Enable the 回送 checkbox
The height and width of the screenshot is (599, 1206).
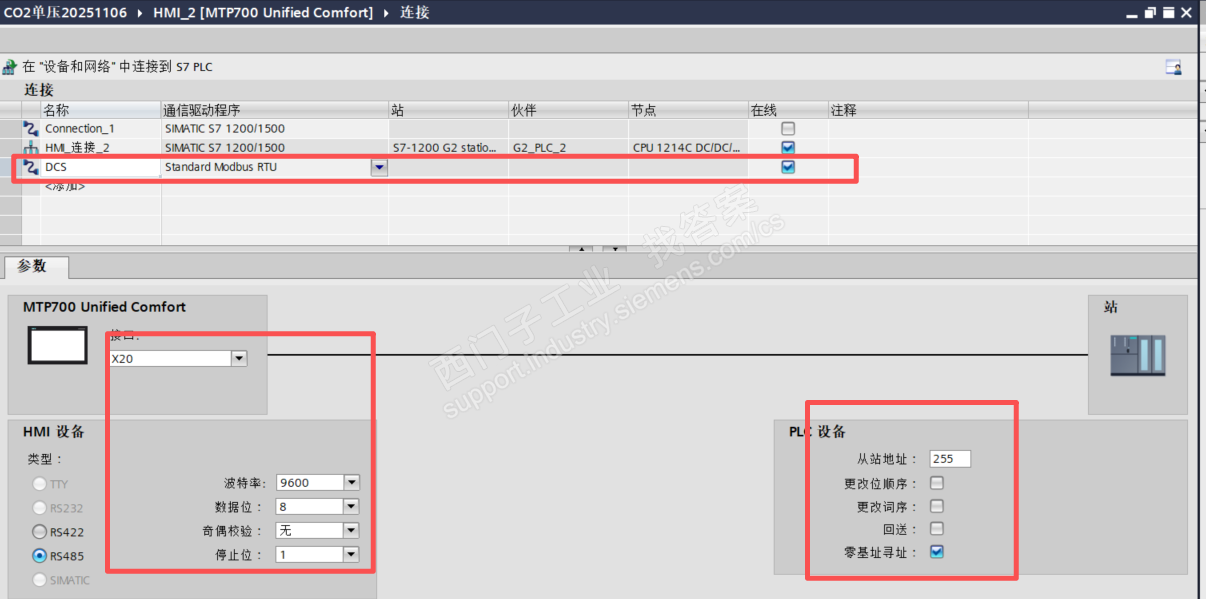(x=937, y=528)
